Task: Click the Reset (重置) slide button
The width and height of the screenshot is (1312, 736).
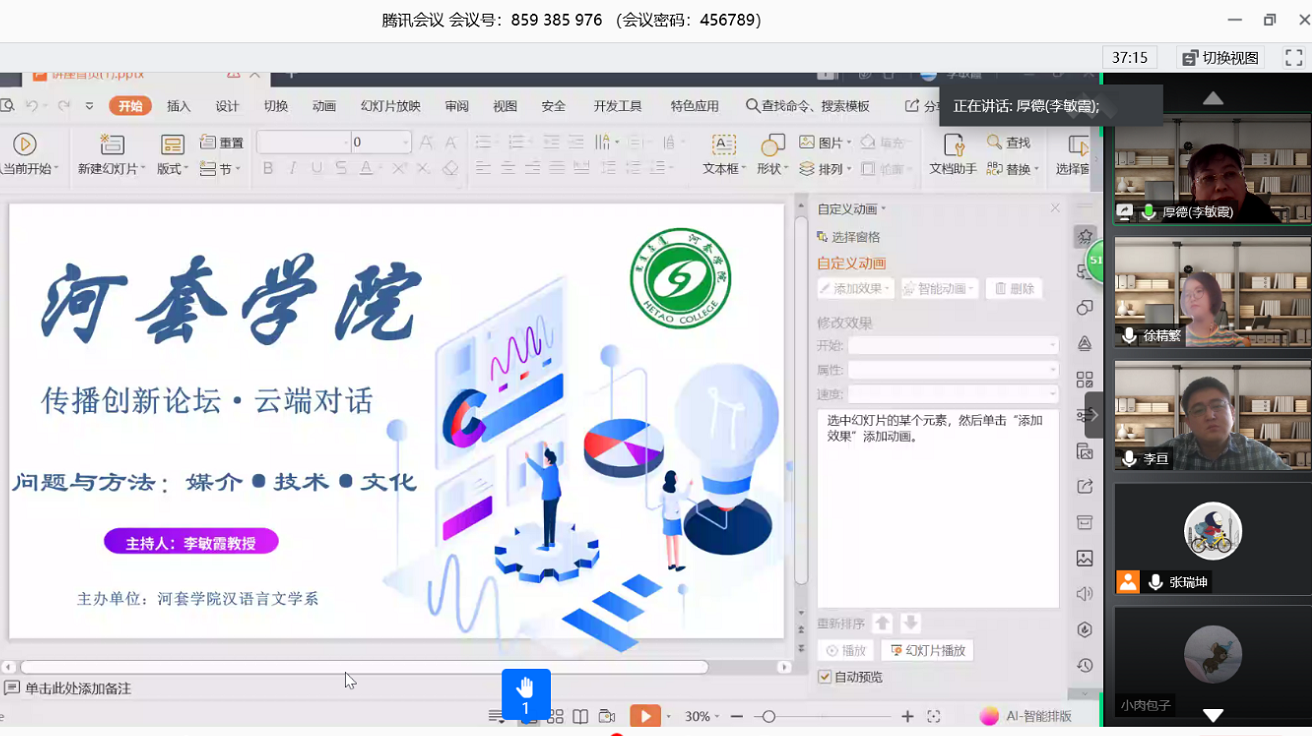Action: [x=222, y=143]
